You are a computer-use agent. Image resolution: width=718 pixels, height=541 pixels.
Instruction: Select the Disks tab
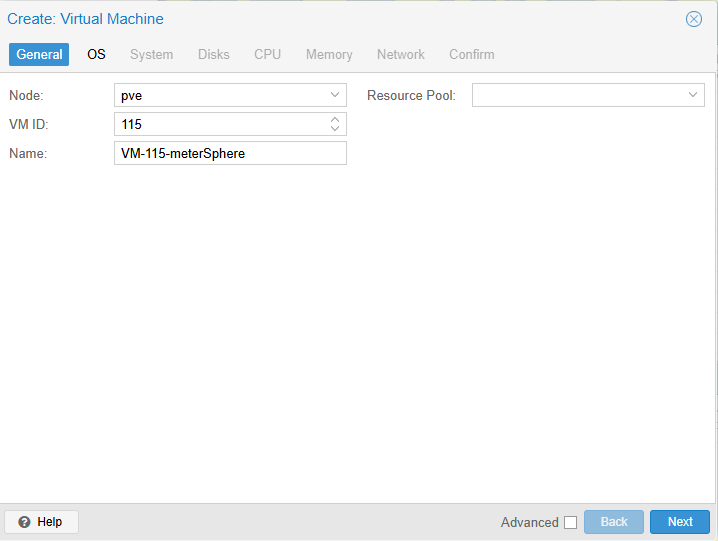click(x=213, y=55)
